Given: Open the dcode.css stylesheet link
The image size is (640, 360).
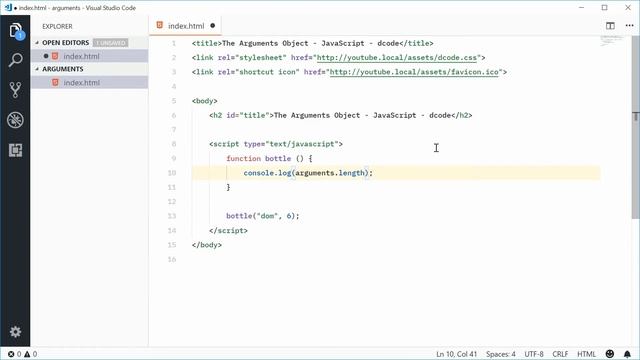Looking at the screenshot, I should (397, 58).
